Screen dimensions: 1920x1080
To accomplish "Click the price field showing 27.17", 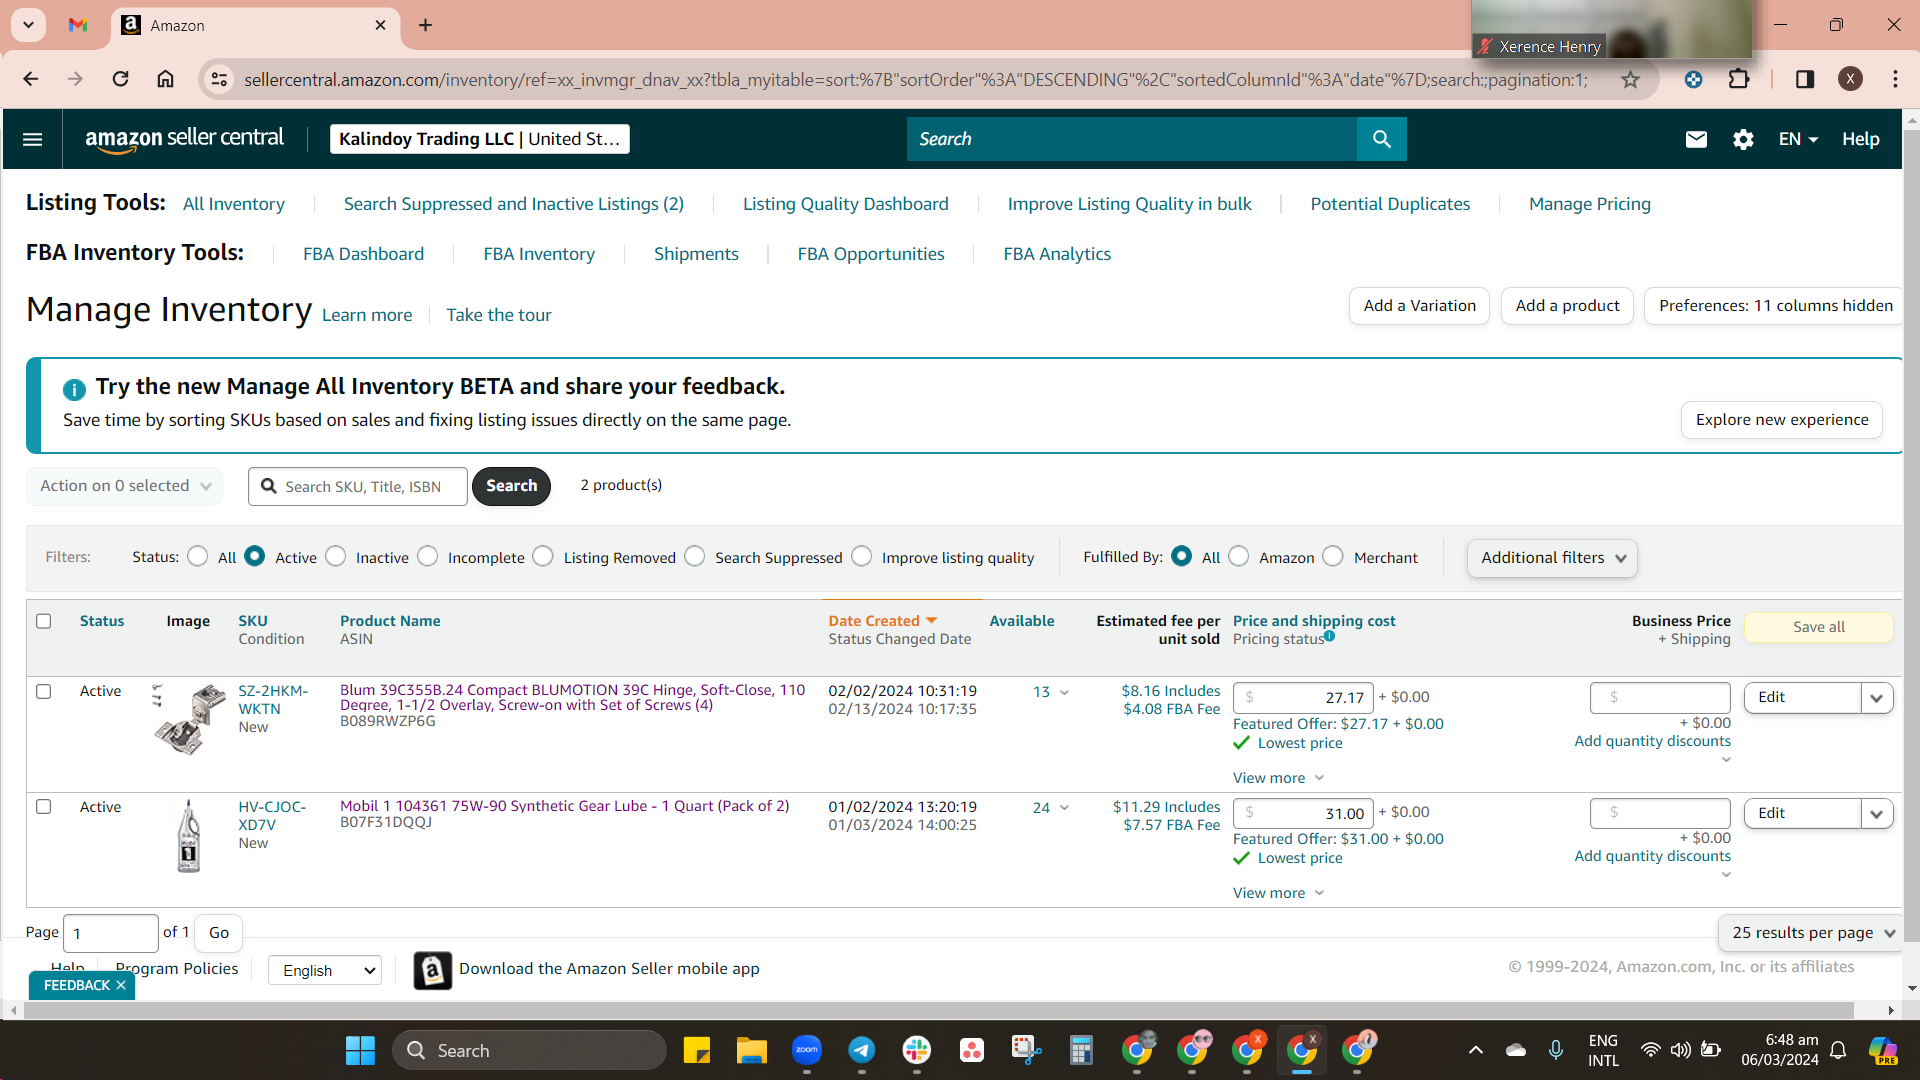I will (x=1303, y=698).
